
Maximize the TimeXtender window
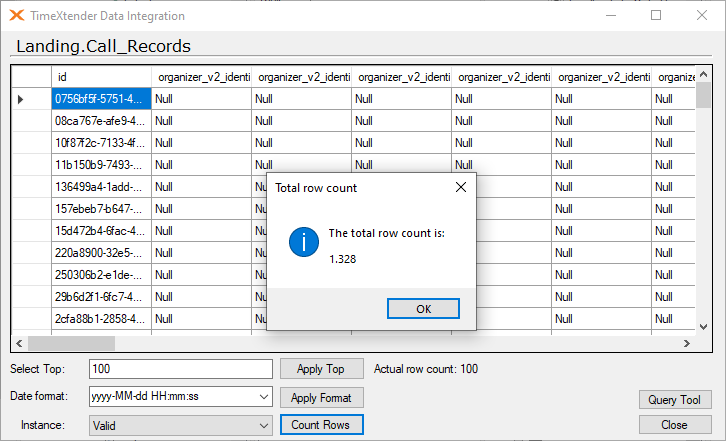point(656,15)
